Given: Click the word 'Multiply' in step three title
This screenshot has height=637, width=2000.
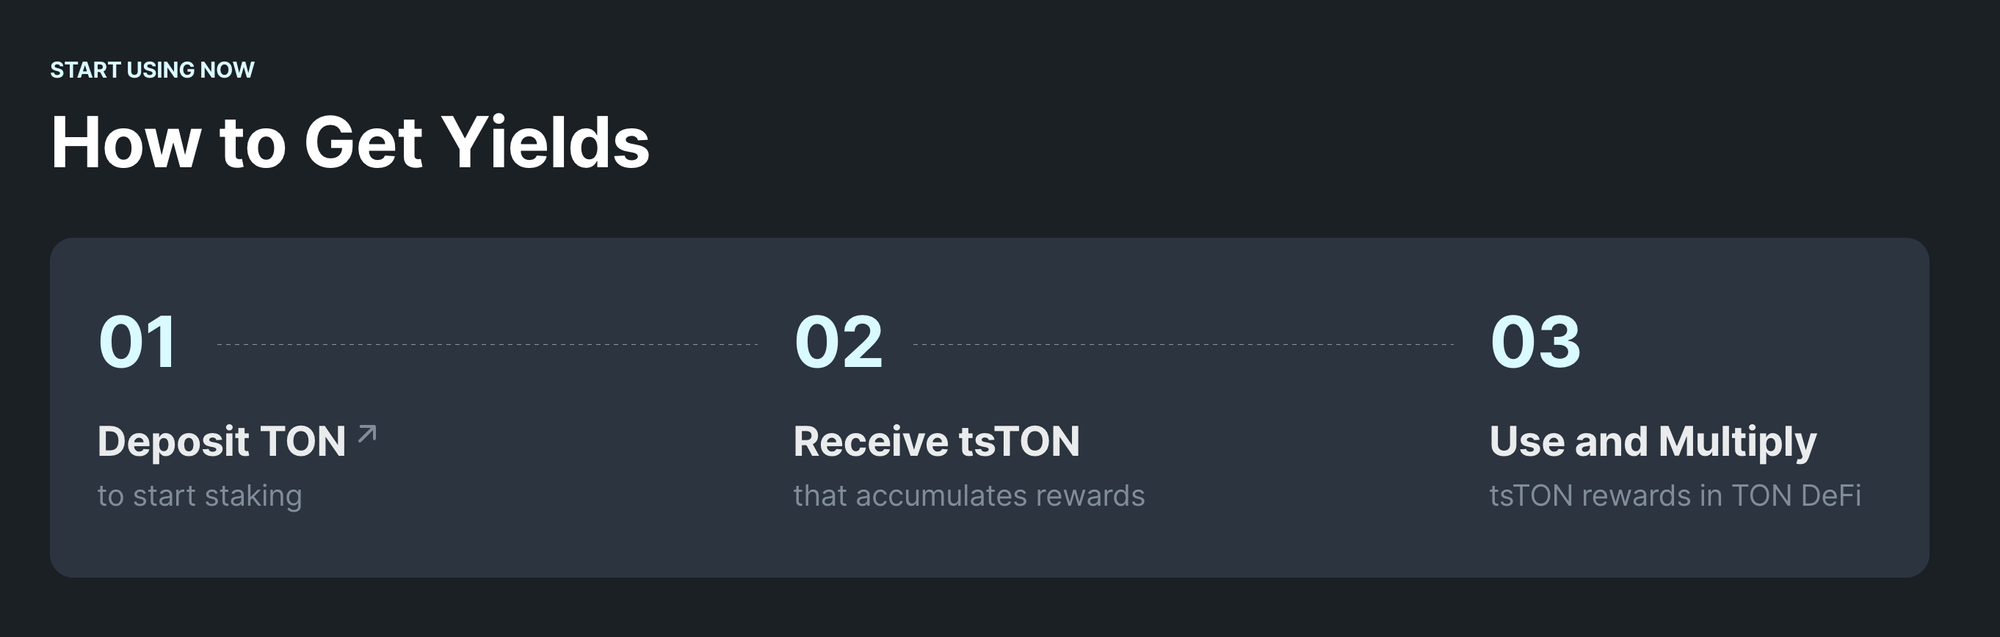Looking at the screenshot, I should pos(1737,442).
